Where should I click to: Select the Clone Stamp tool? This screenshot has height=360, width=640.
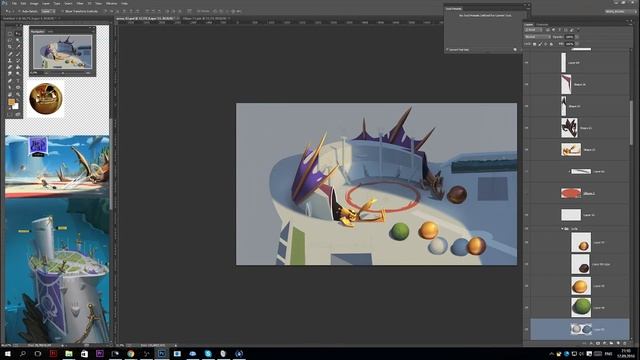point(10,60)
